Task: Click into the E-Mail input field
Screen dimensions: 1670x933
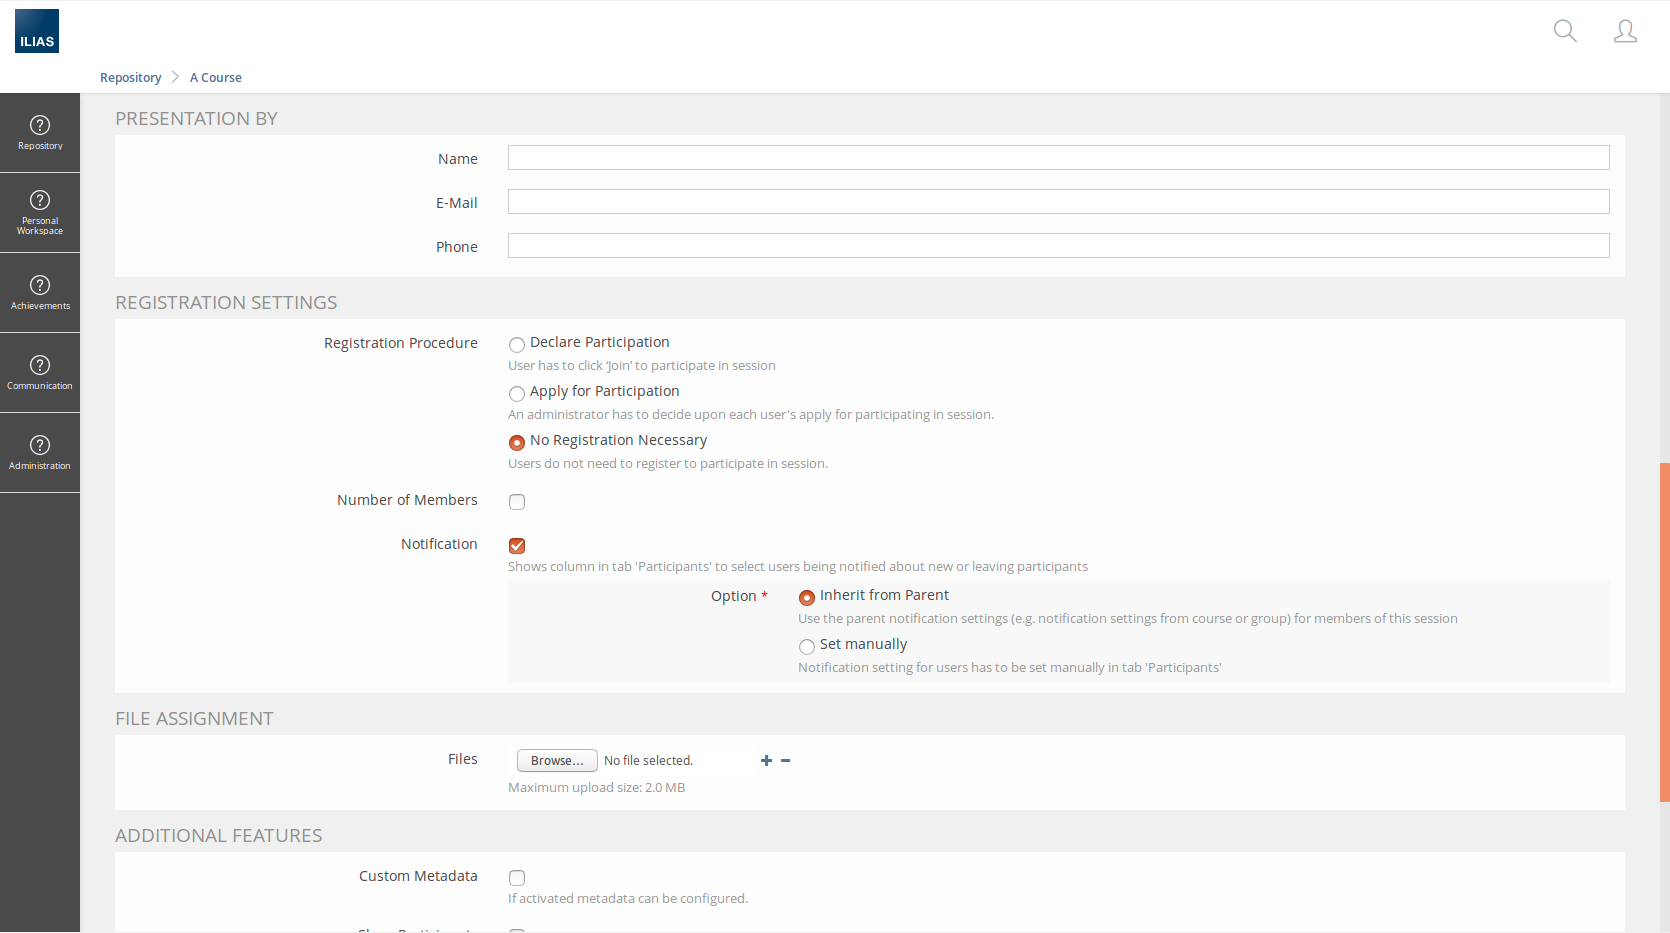Action: click(x=1058, y=202)
